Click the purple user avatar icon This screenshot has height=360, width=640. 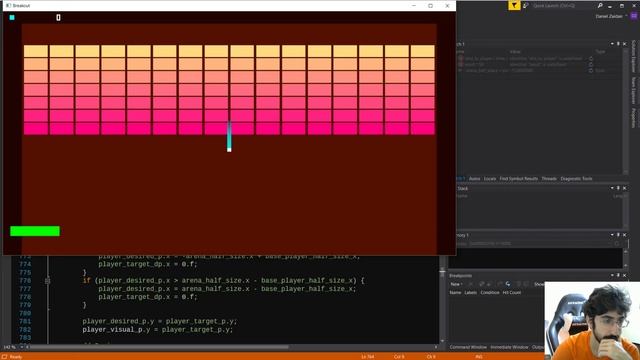634,16
